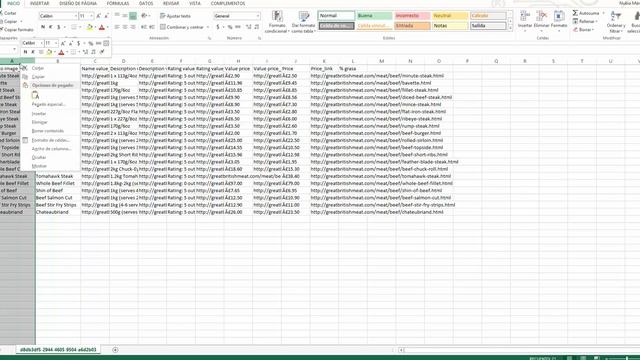Open the FÓRMULAS ribbon tab
Image resolution: width=640 pixels, height=360 pixels.
(x=118, y=3)
